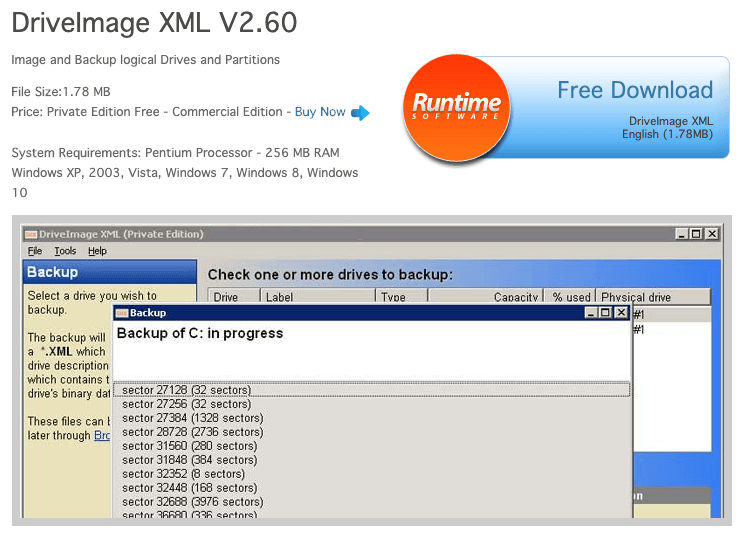Click the % used column header

pos(570,296)
